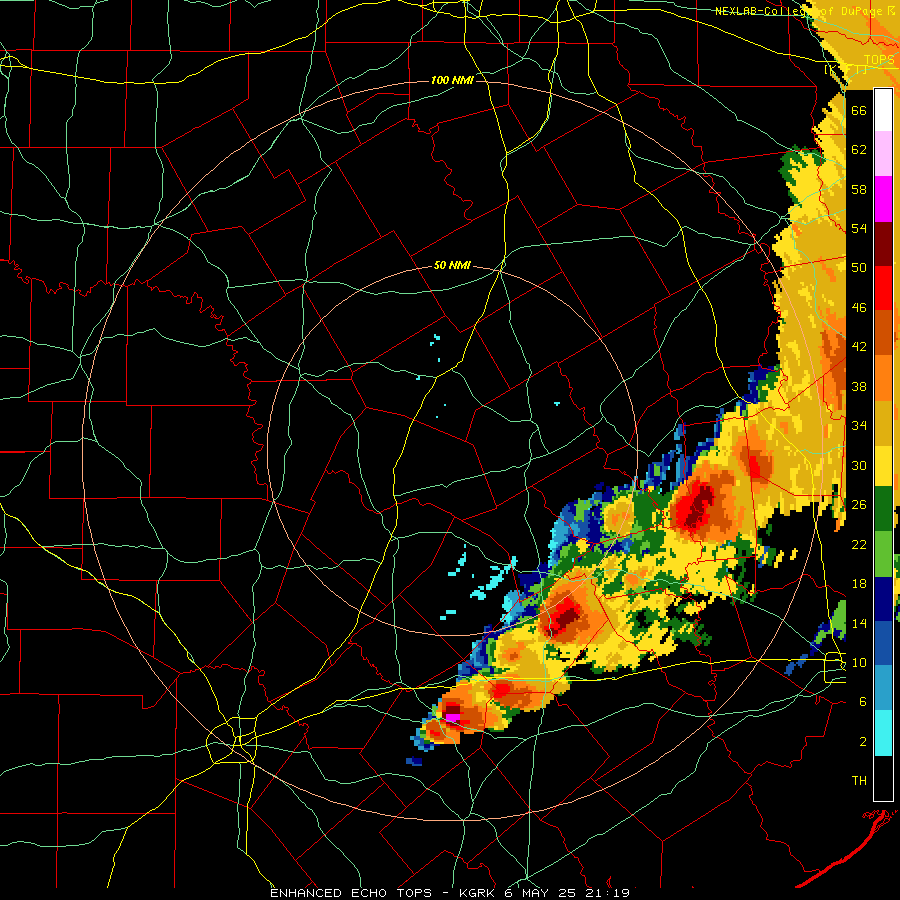The height and width of the screenshot is (900, 900).
Task: Pick the magenta swatch in the legend
Action: pyautogui.click(x=883, y=199)
